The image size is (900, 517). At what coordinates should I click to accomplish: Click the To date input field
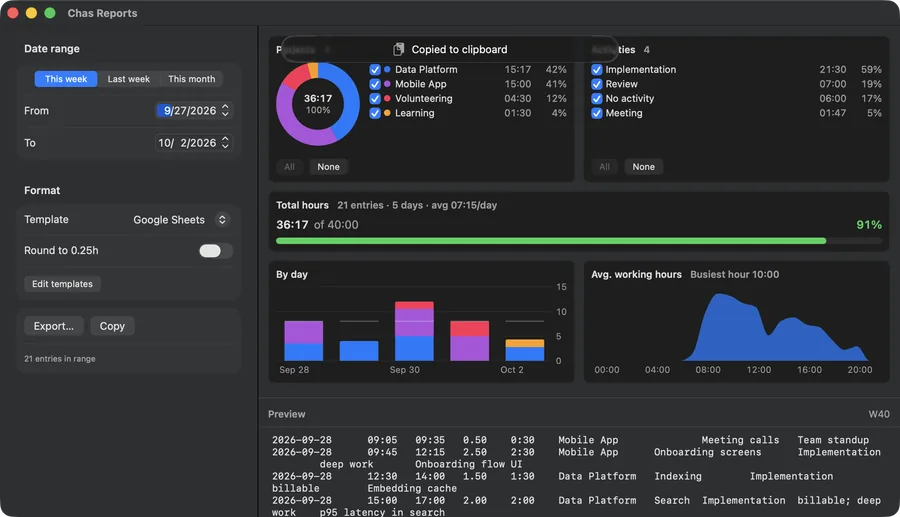[193, 143]
